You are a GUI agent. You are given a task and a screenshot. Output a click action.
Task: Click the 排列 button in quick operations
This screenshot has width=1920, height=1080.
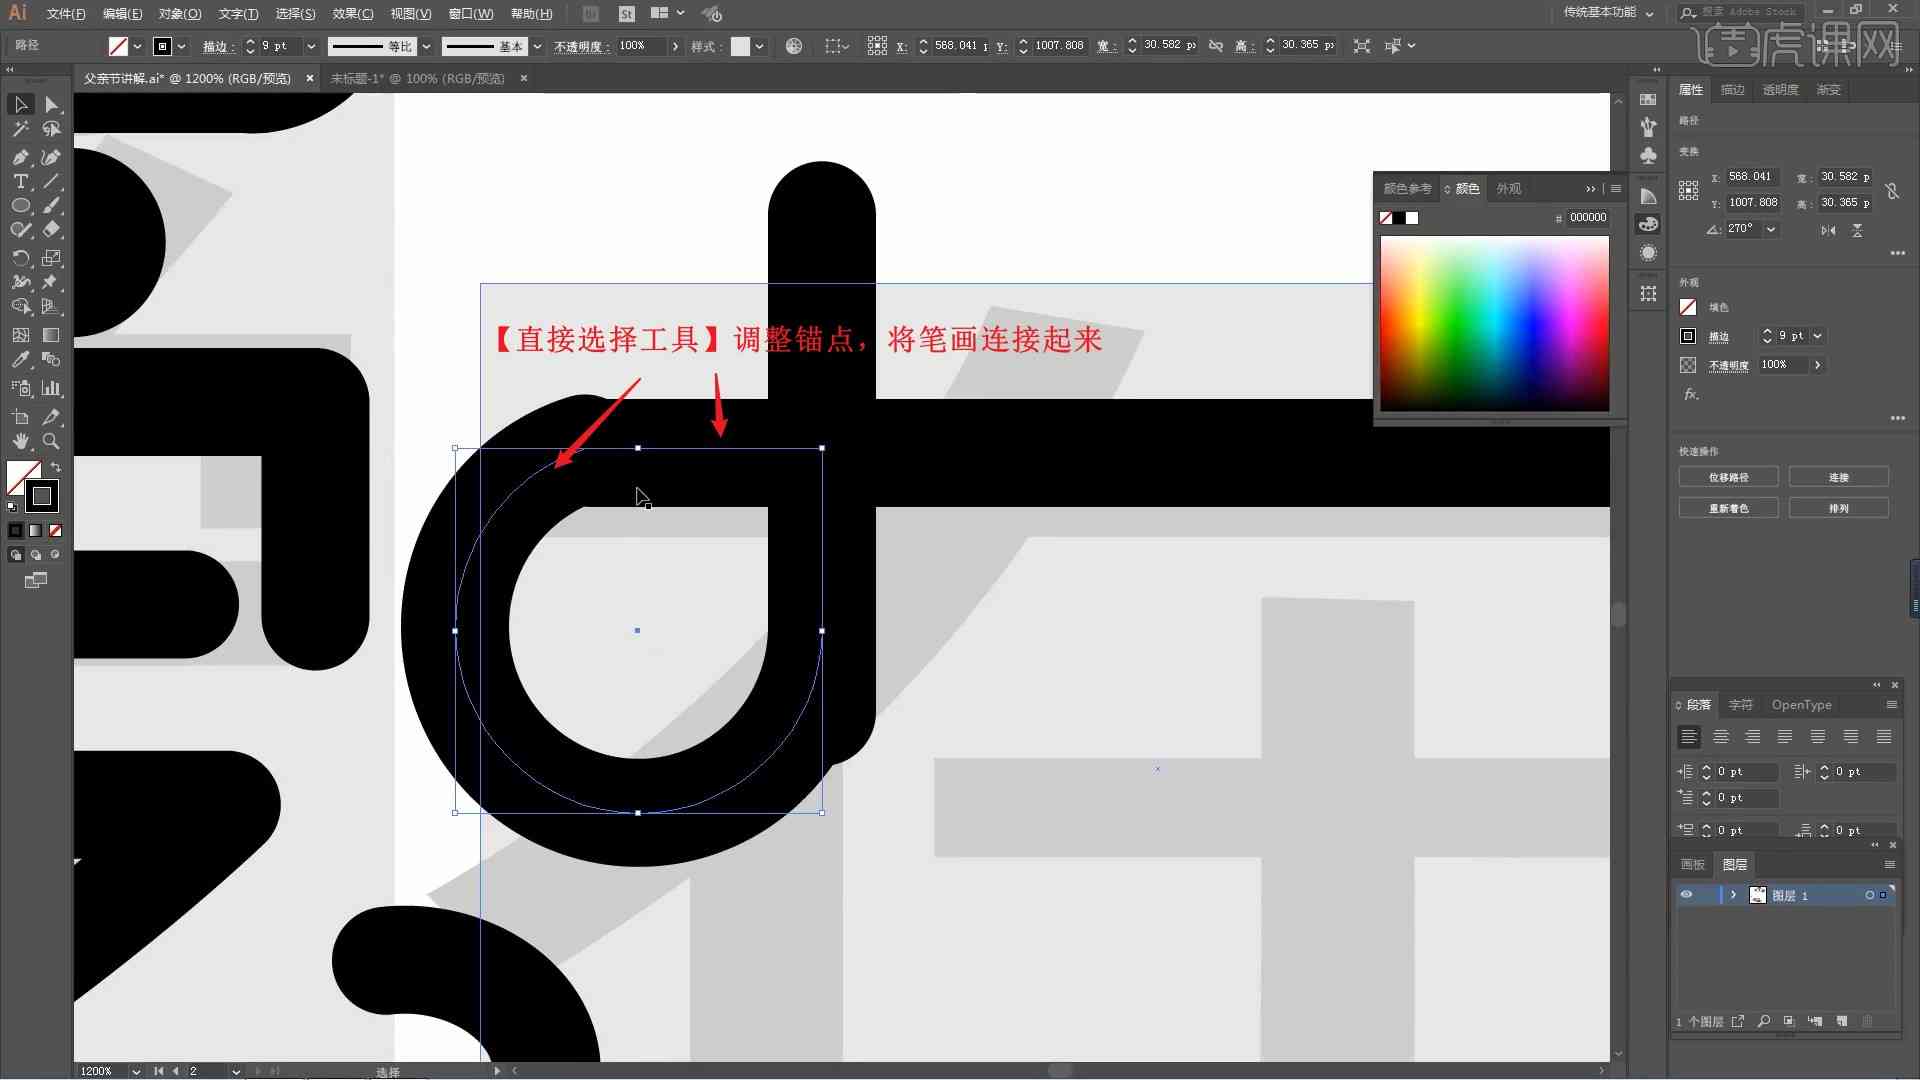tap(1840, 508)
